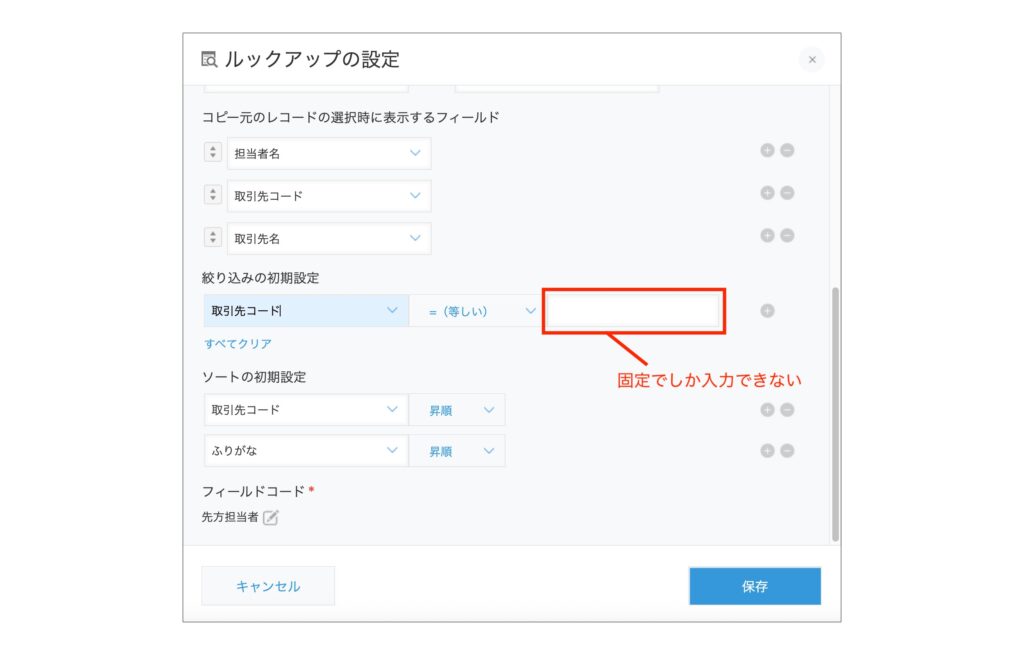The image size is (1024, 655).
Task: Change 昇順 order for 取引先コード sort
Action: coord(457,410)
